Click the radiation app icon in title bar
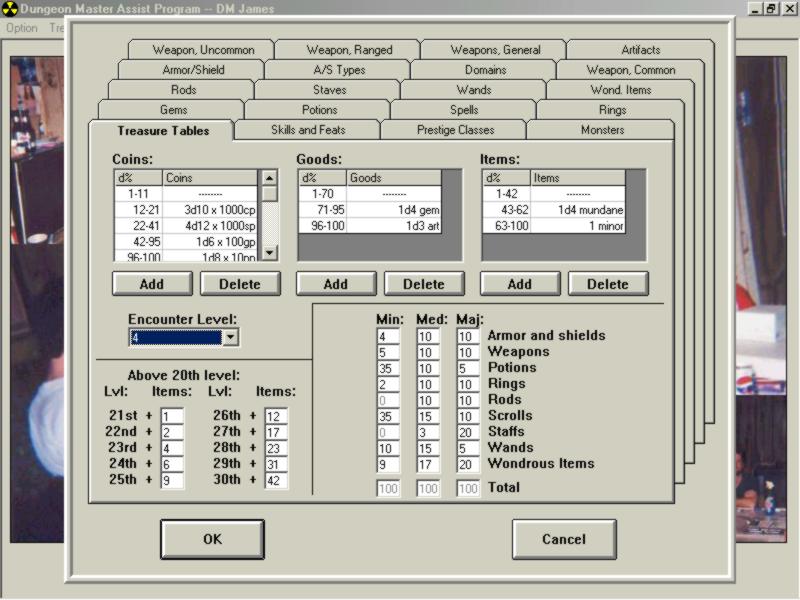Viewport: 800px width, 600px height. coord(8,9)
